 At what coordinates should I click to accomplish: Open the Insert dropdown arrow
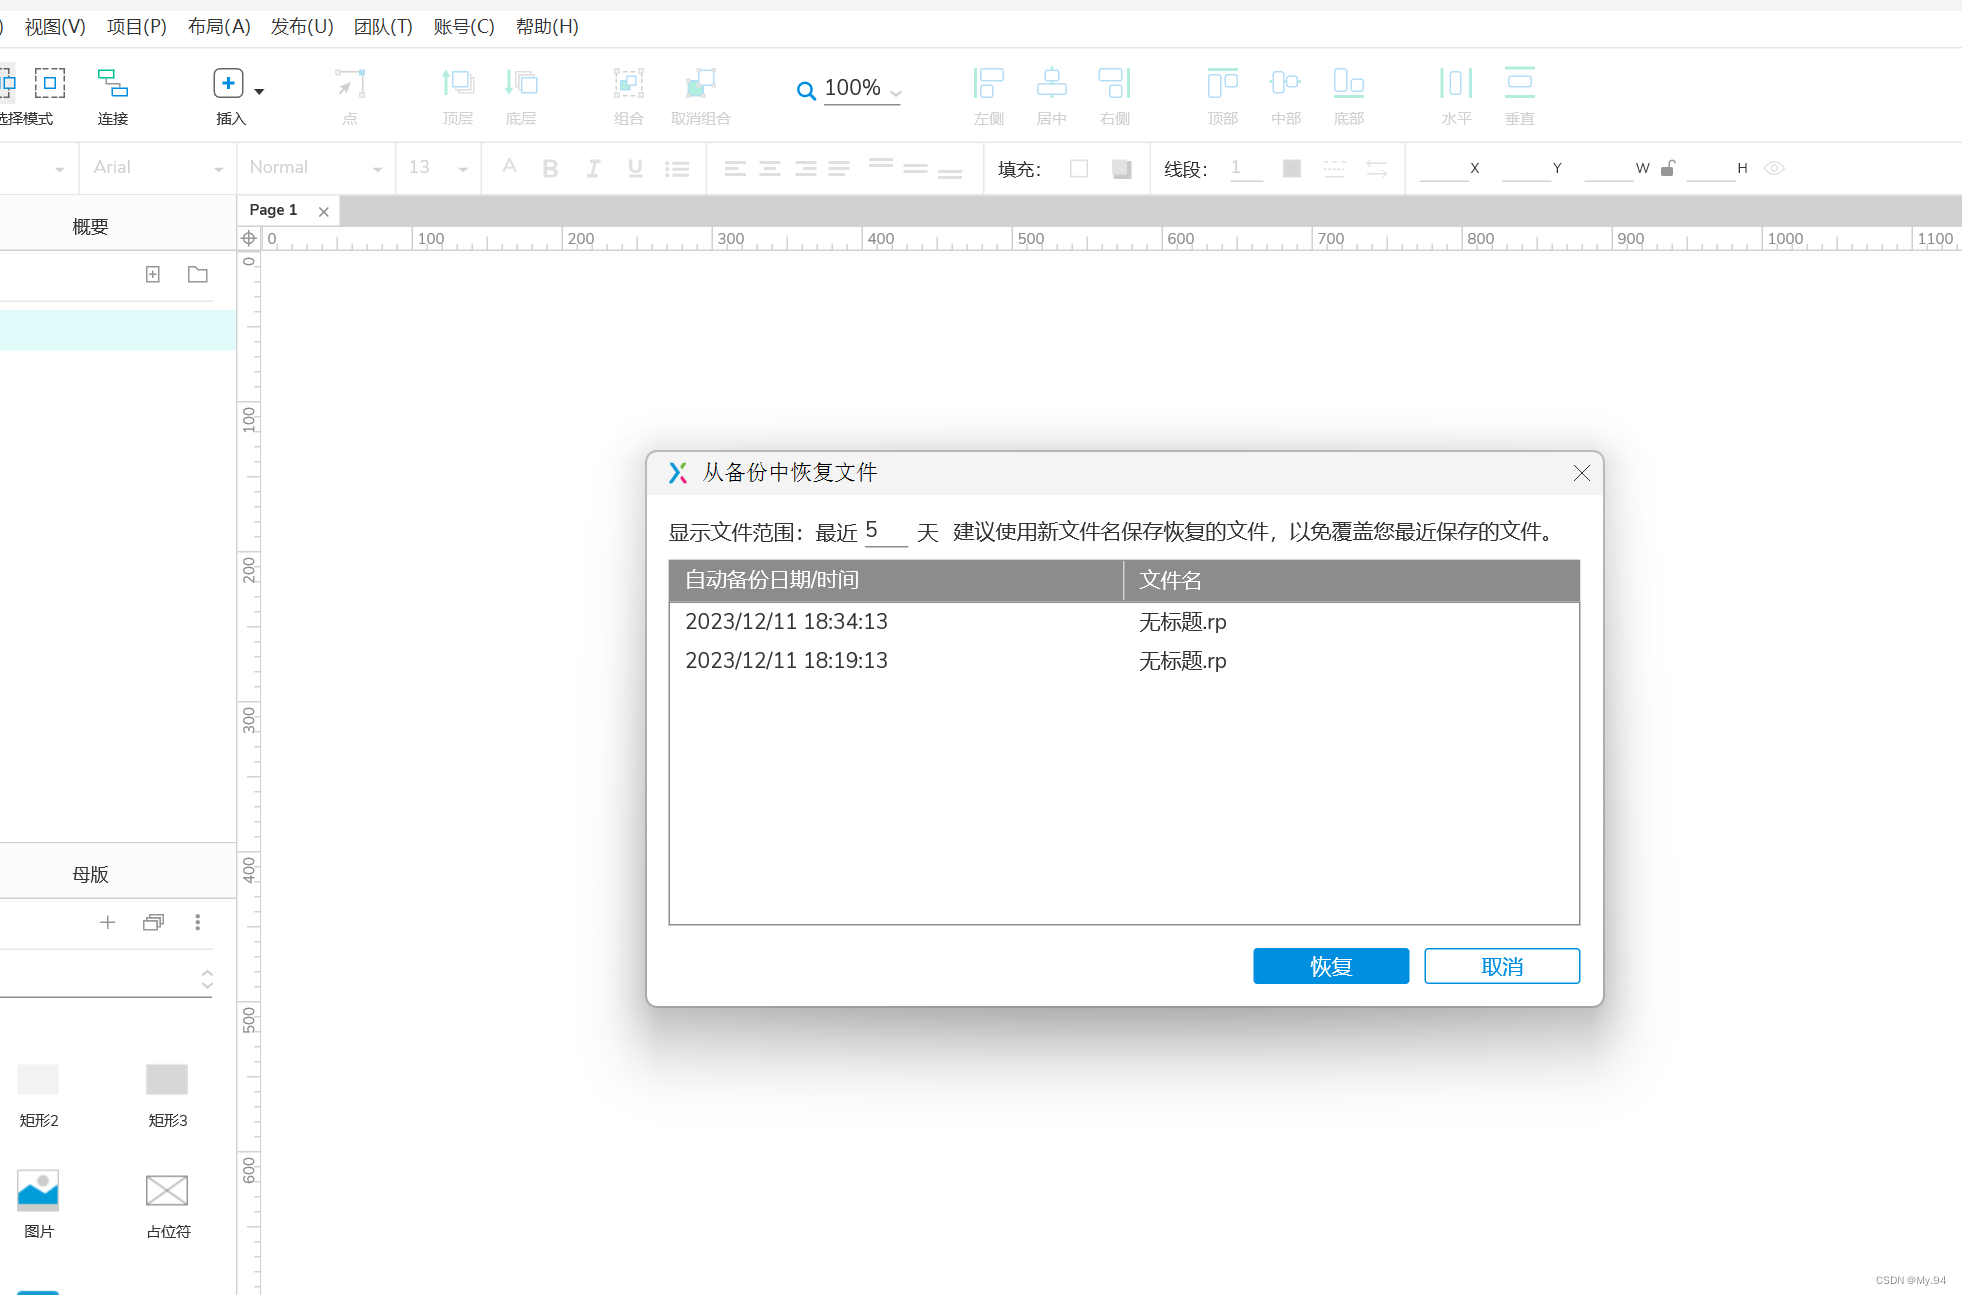[259, 91]
